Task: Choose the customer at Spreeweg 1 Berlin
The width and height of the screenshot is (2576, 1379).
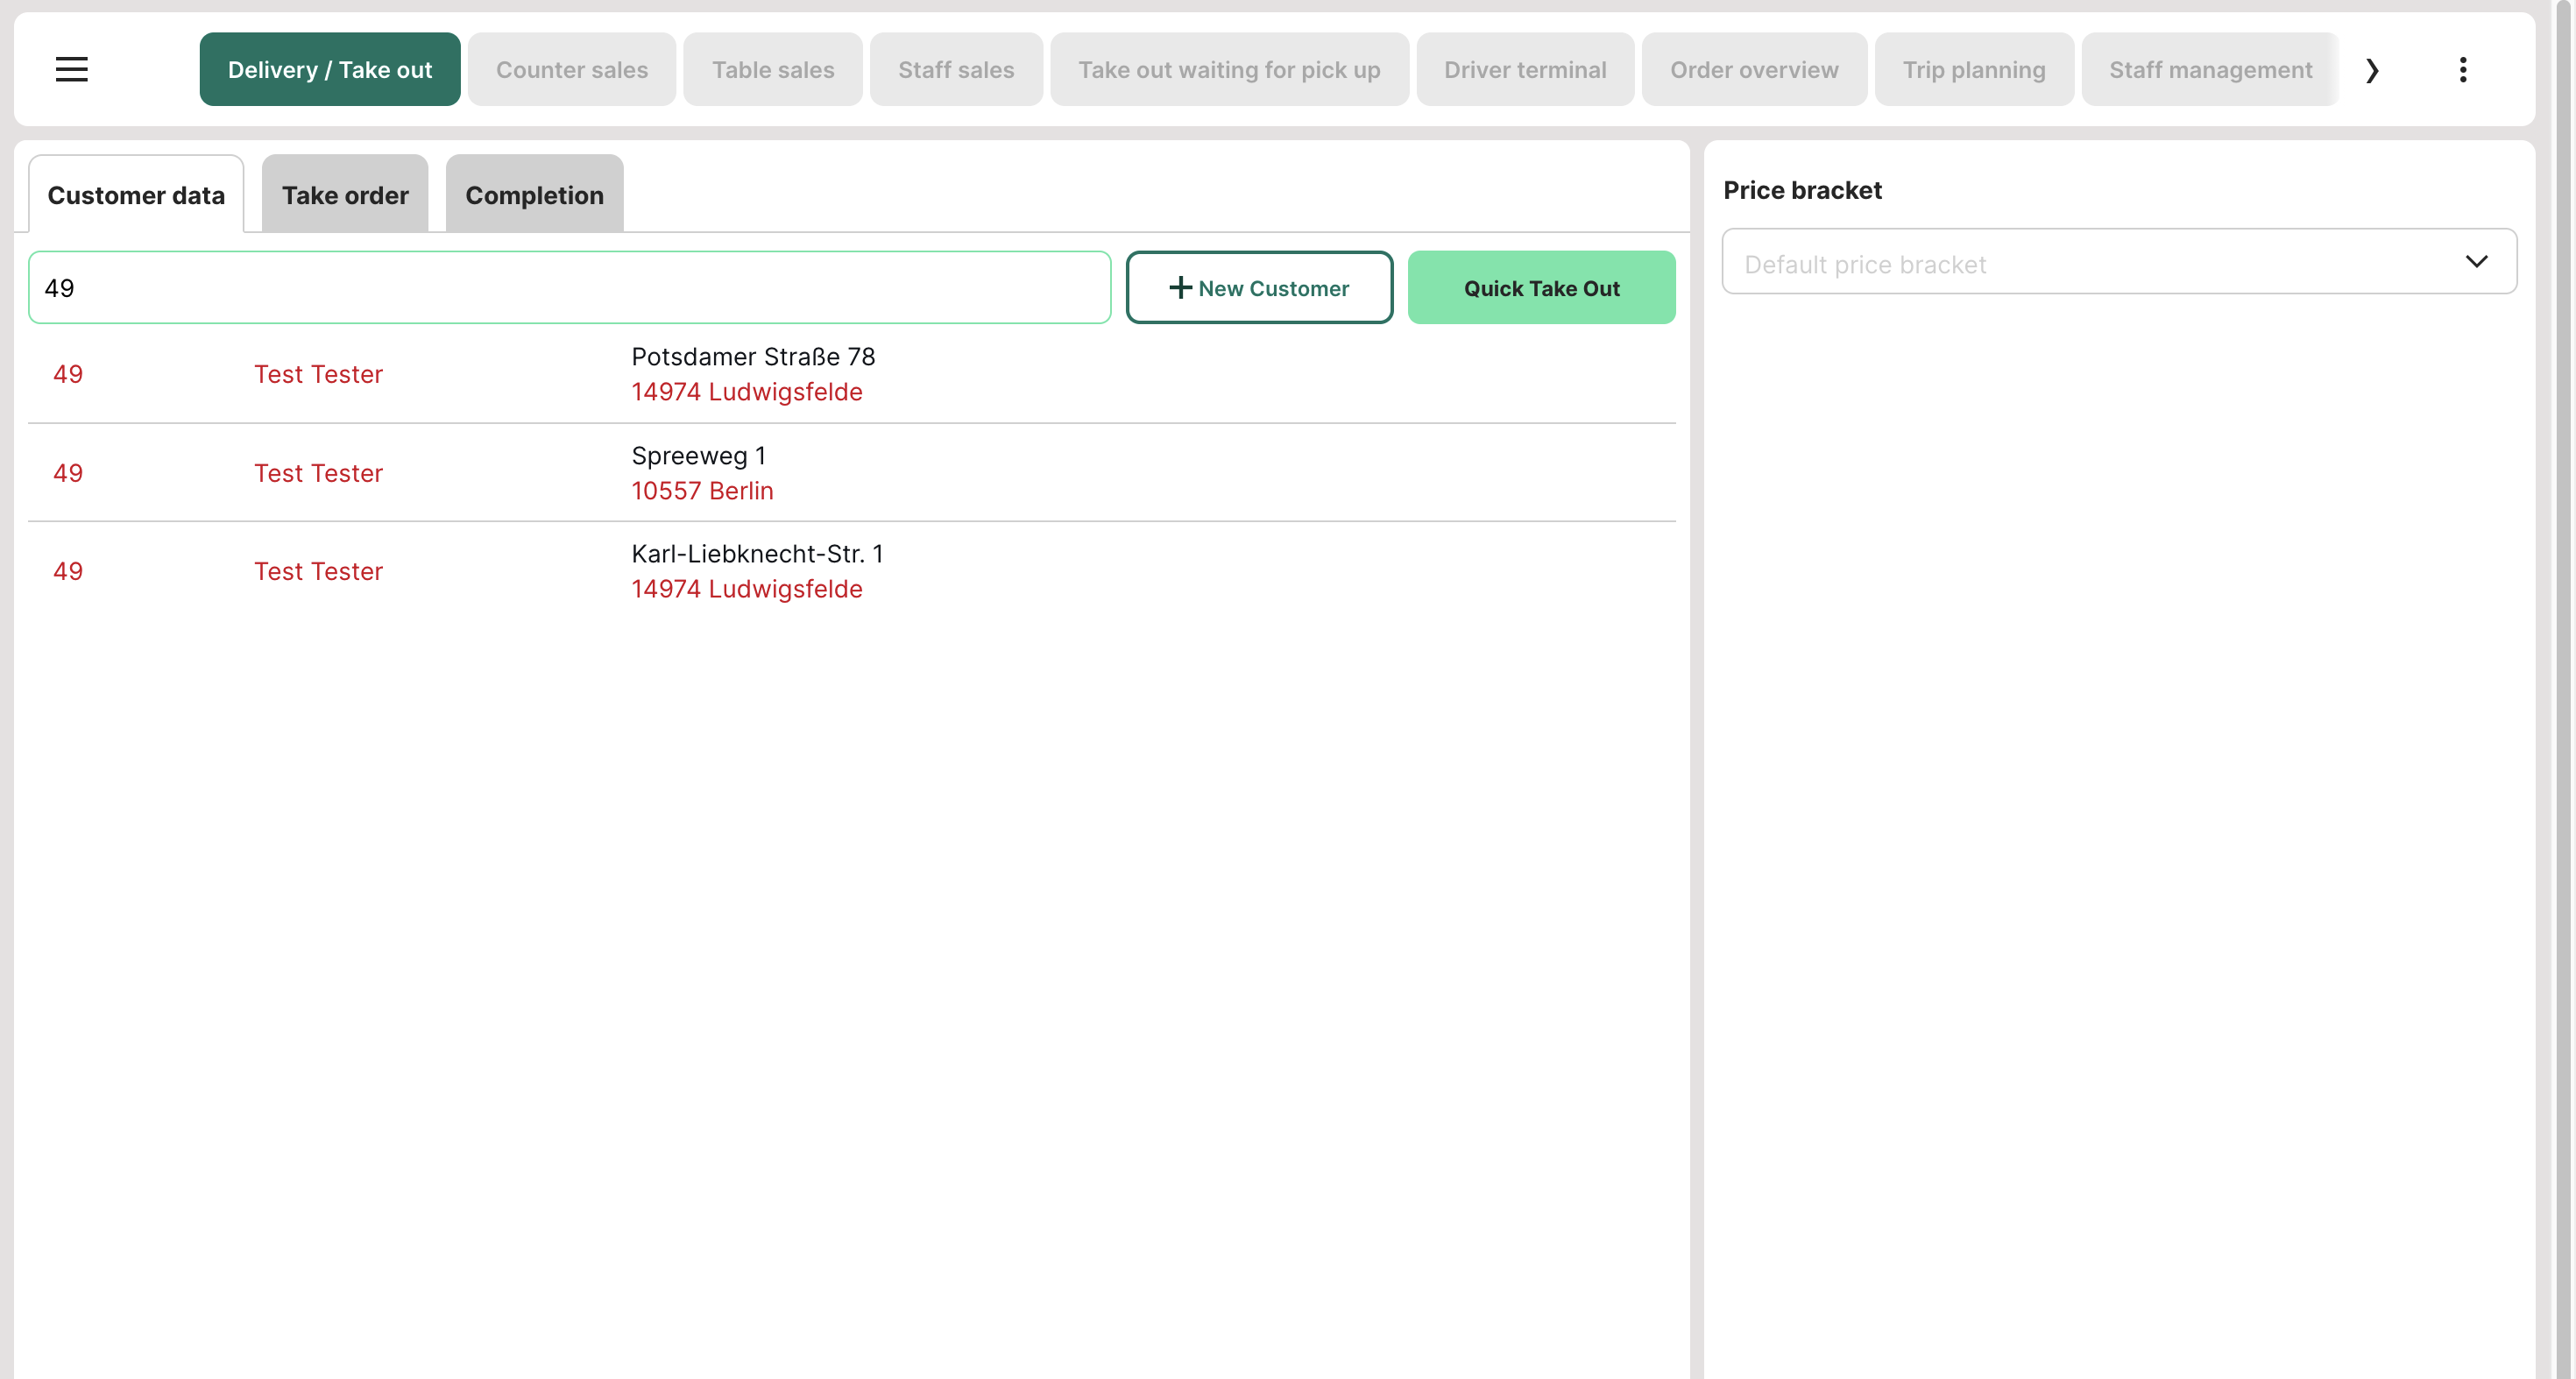Action: 701,473
